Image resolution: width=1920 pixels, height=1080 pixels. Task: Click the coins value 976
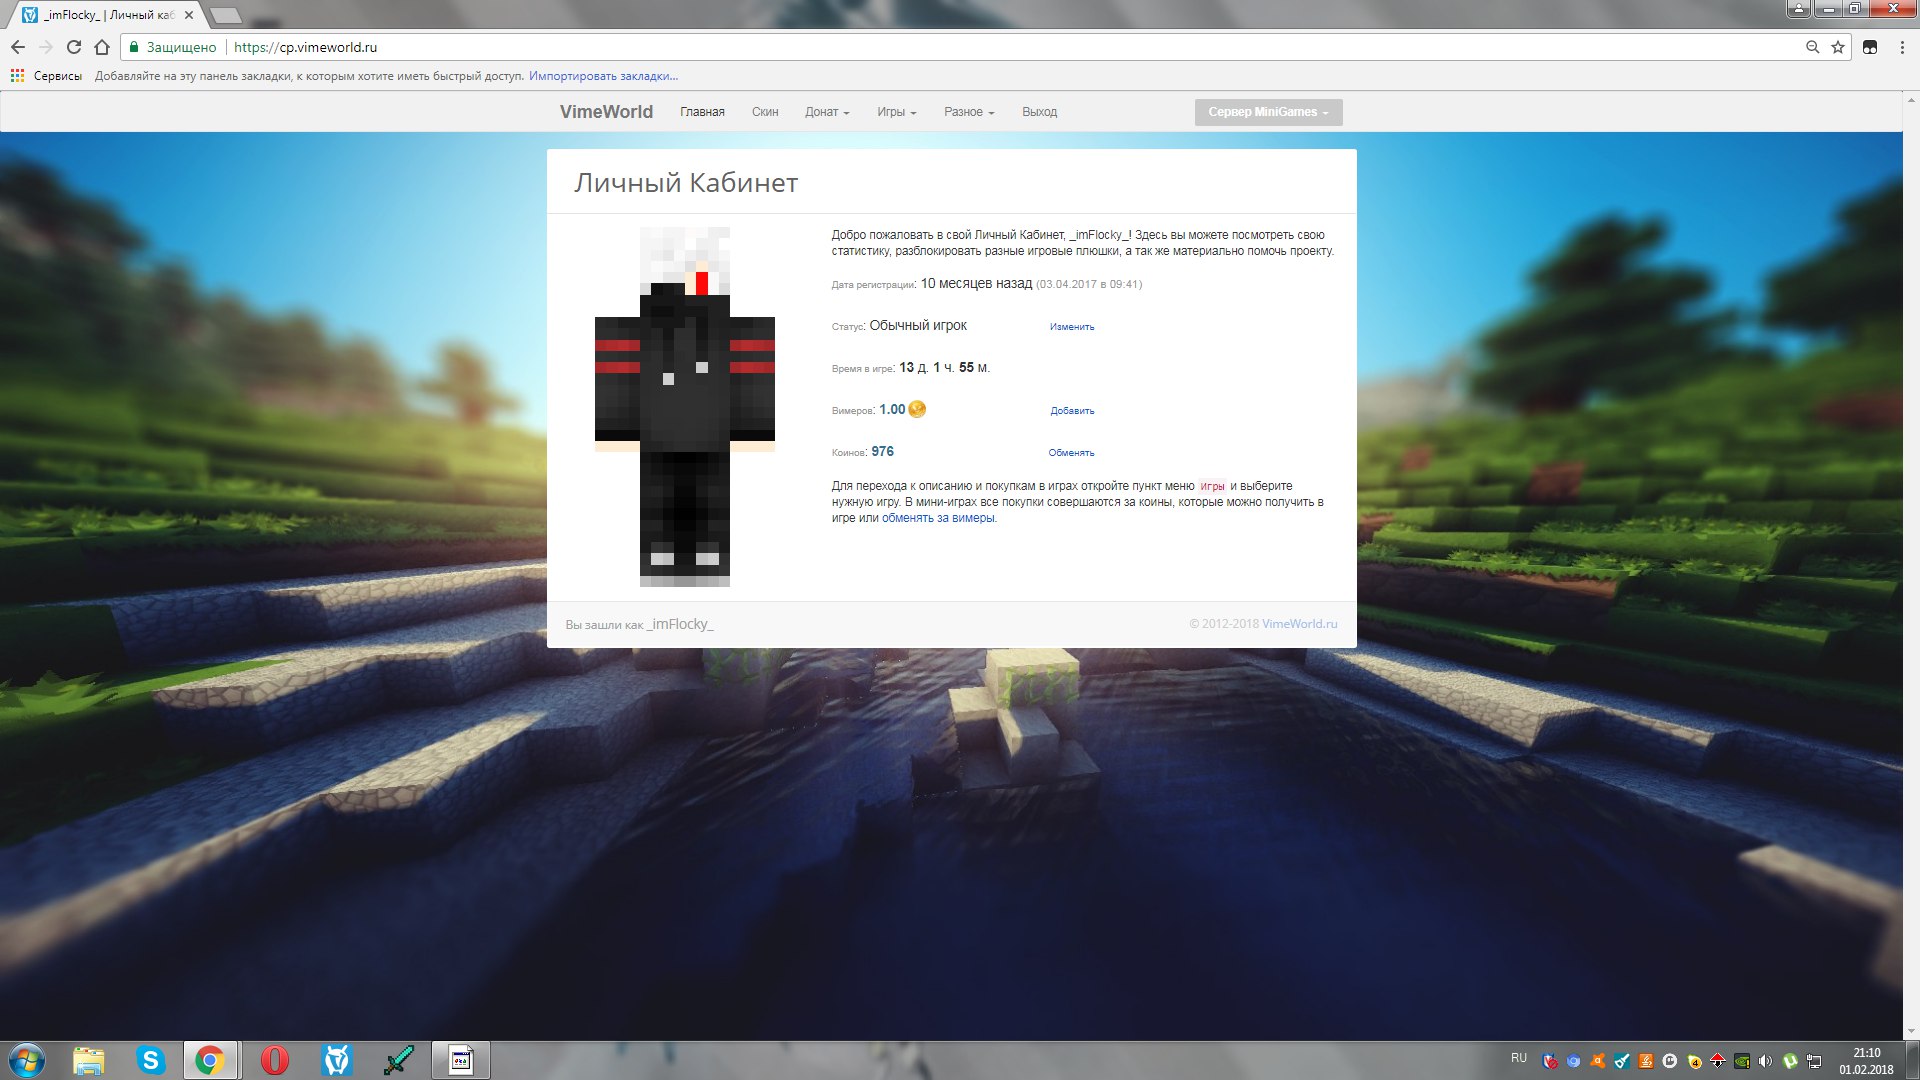pyautogui.click(x=882, y=452)
